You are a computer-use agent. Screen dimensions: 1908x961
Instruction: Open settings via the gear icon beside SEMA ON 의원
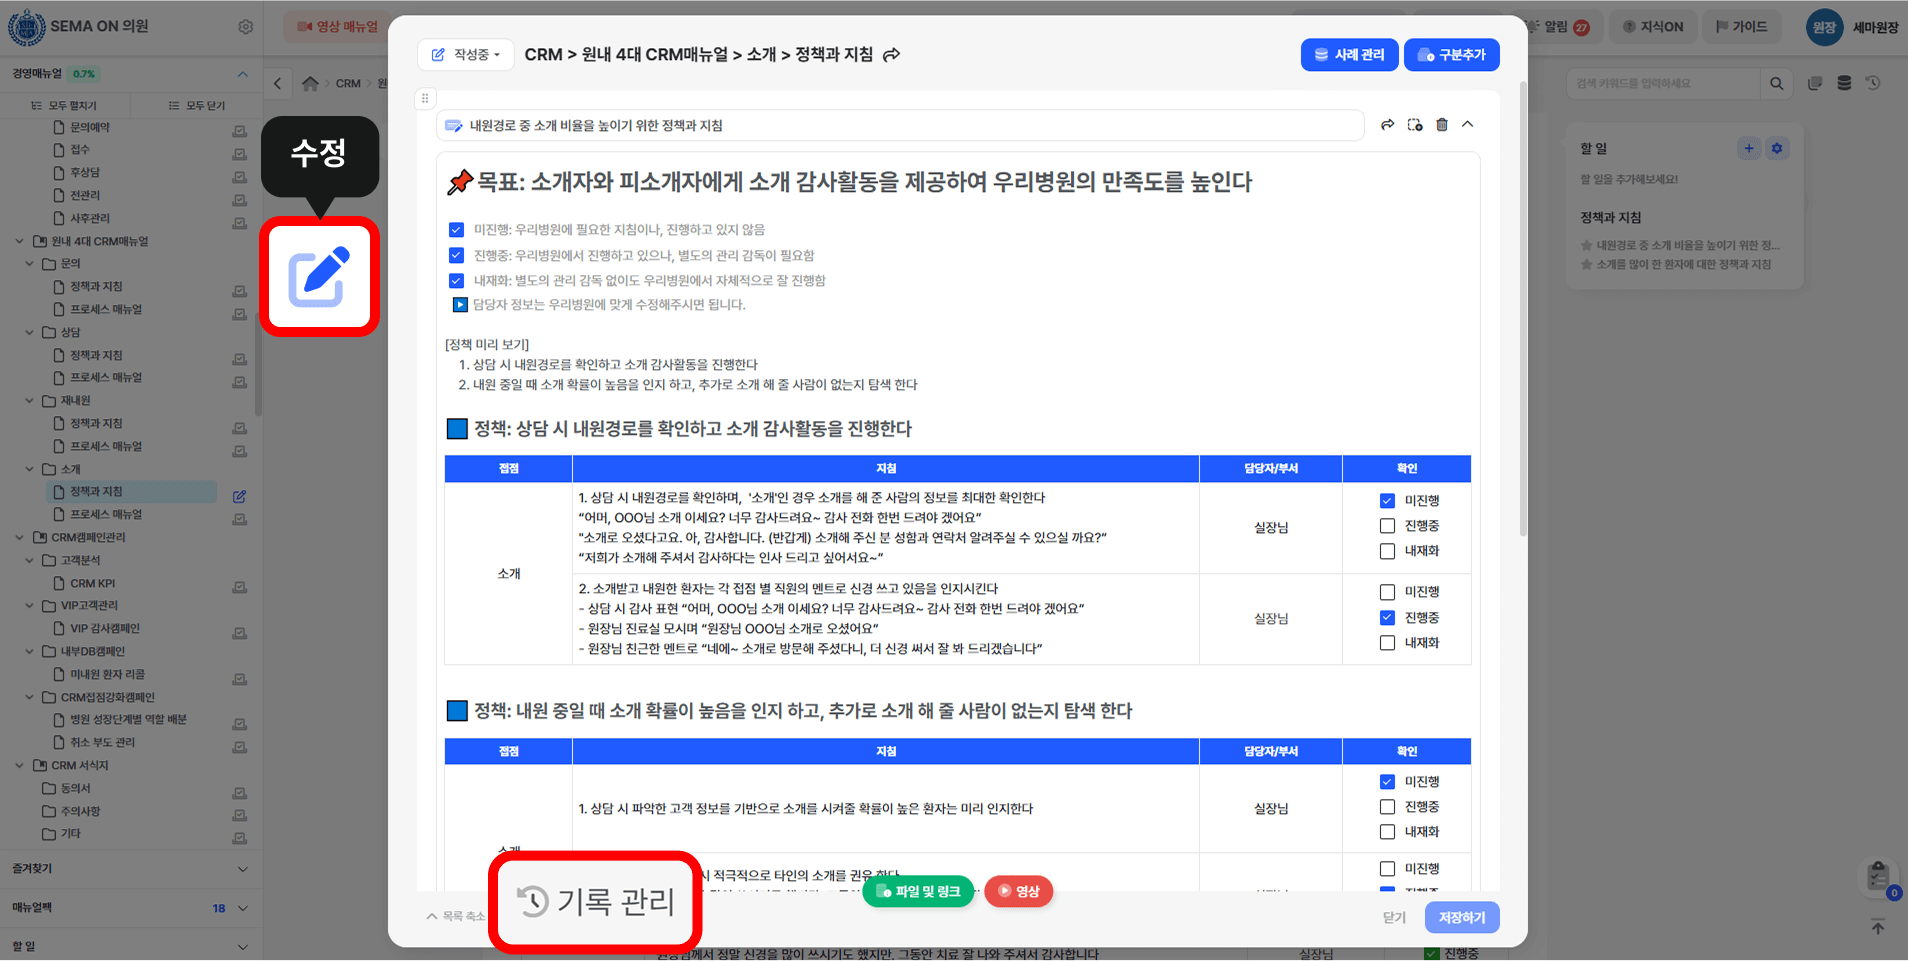tap(246, 27)
